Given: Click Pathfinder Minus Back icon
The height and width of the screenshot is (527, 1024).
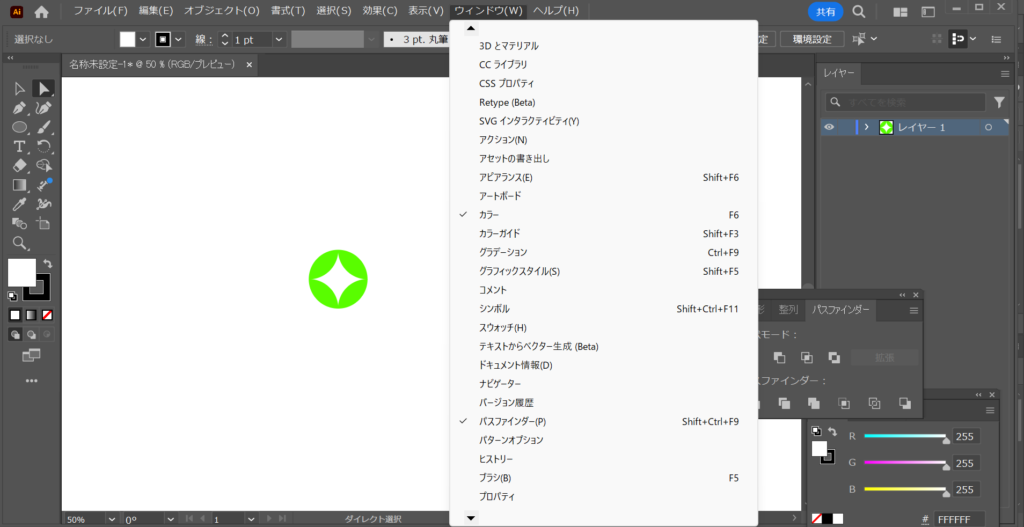Looking at the screenshot, I should click(x=904, y=403).
